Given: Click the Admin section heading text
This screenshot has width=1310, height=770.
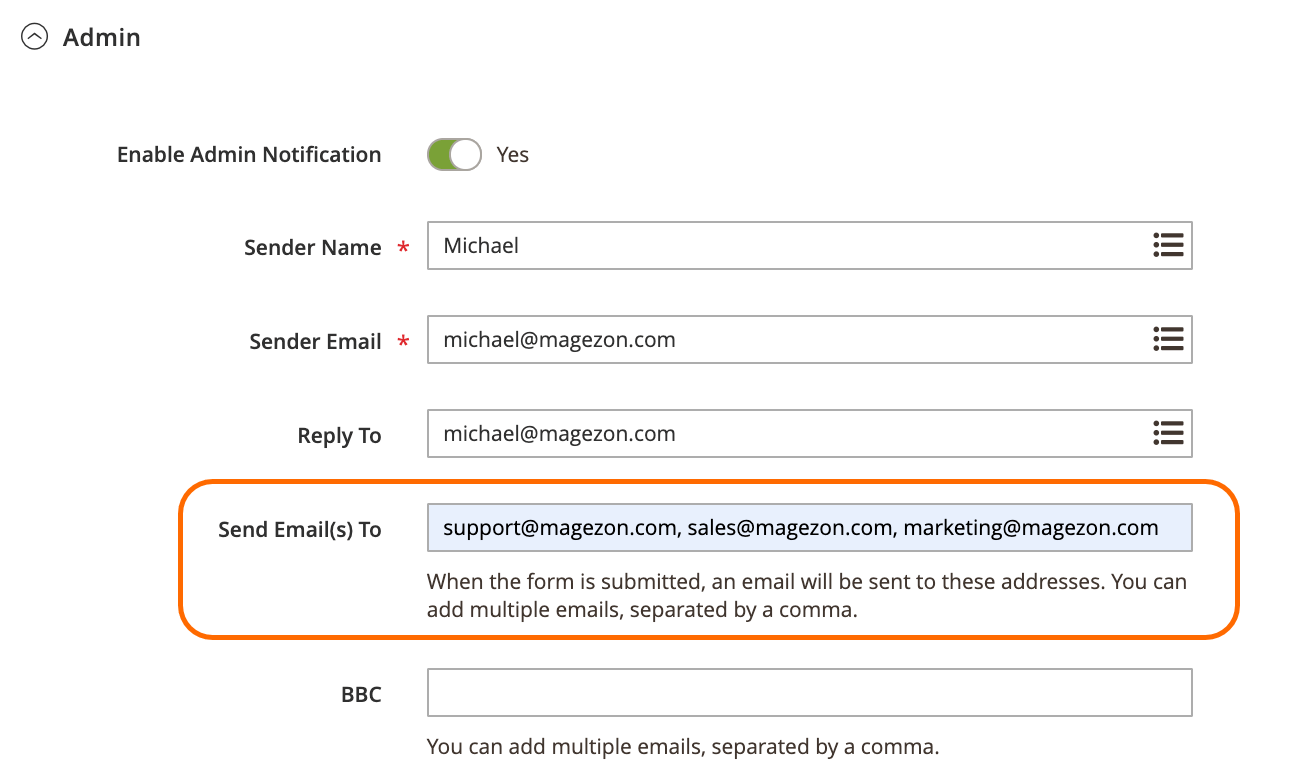Looking at the screenshot, I should pos(102,38).
